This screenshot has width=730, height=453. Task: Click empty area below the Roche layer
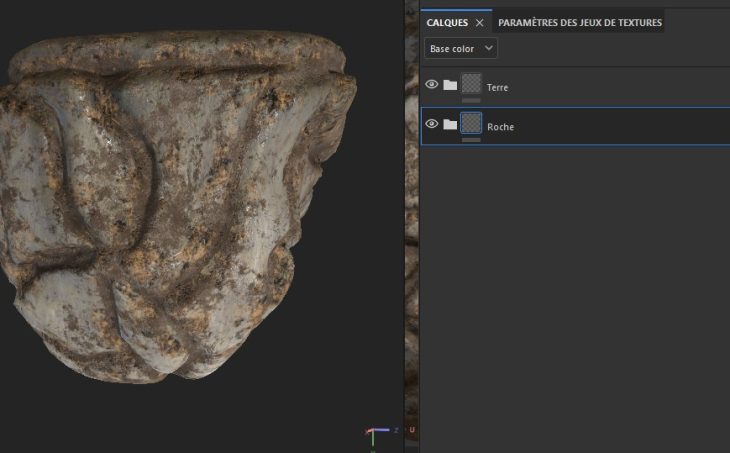(x=575, y=300)
